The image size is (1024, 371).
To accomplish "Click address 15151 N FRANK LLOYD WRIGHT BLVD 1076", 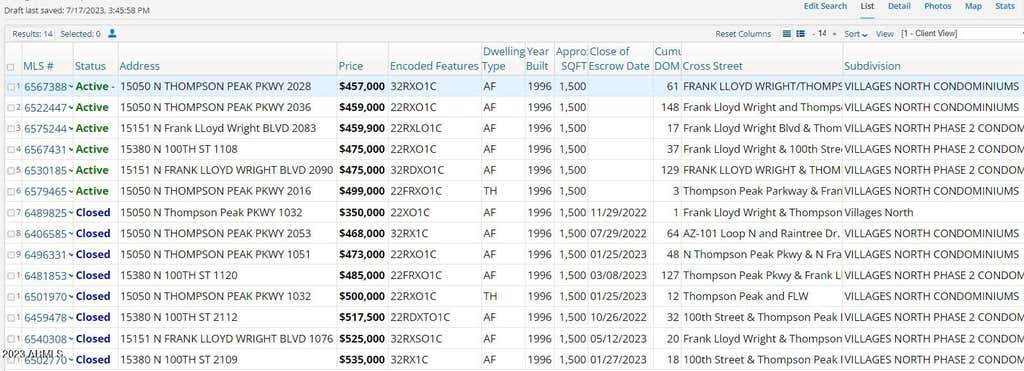I will (x=227, y=339).
